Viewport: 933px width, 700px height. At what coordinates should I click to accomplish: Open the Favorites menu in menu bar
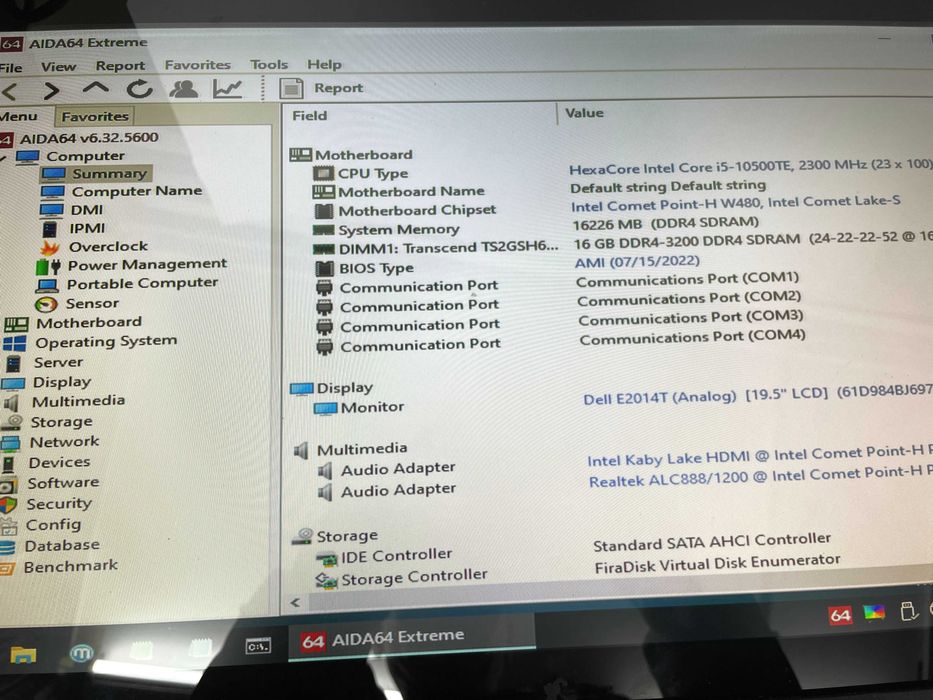pos(198,64)
